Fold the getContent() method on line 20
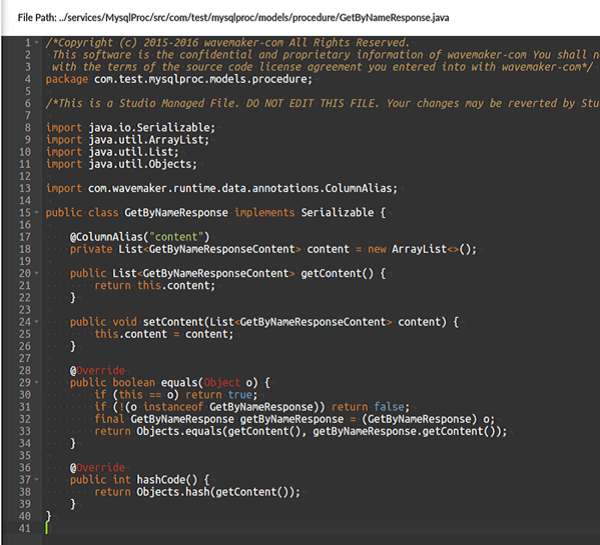This screenshot has width=600, height=545. (37, 273)
